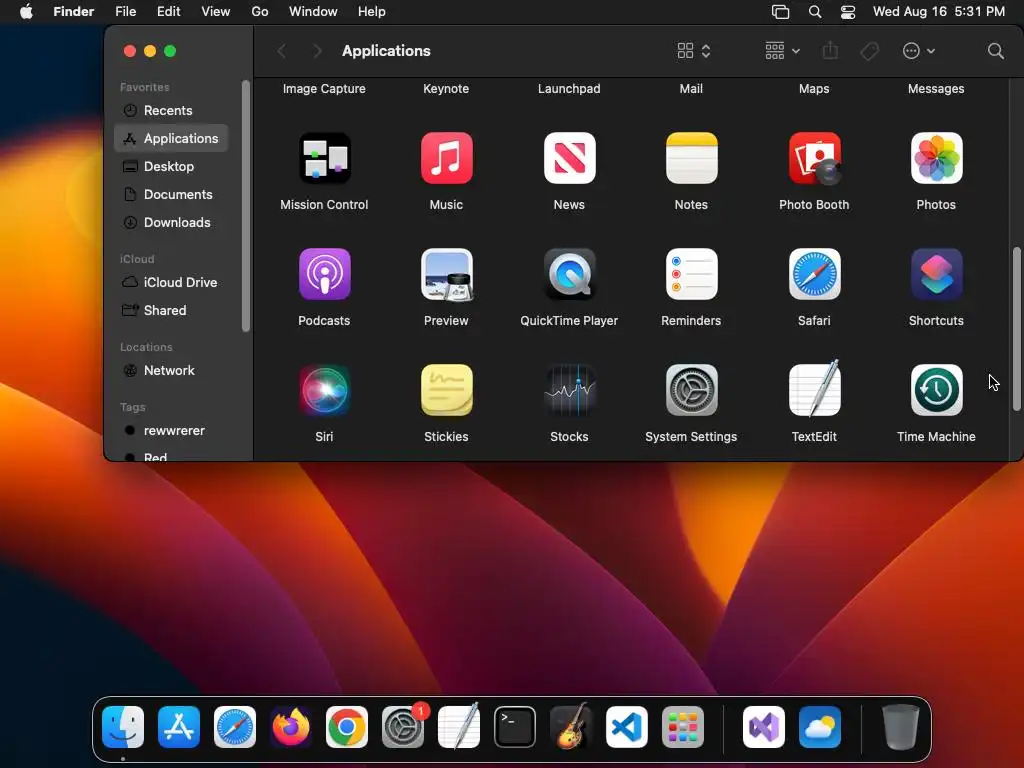Go back with the toolbar back arrow
Viewport: 1024px width, 768px height.
pyautogui.click(x=282, y=51)
